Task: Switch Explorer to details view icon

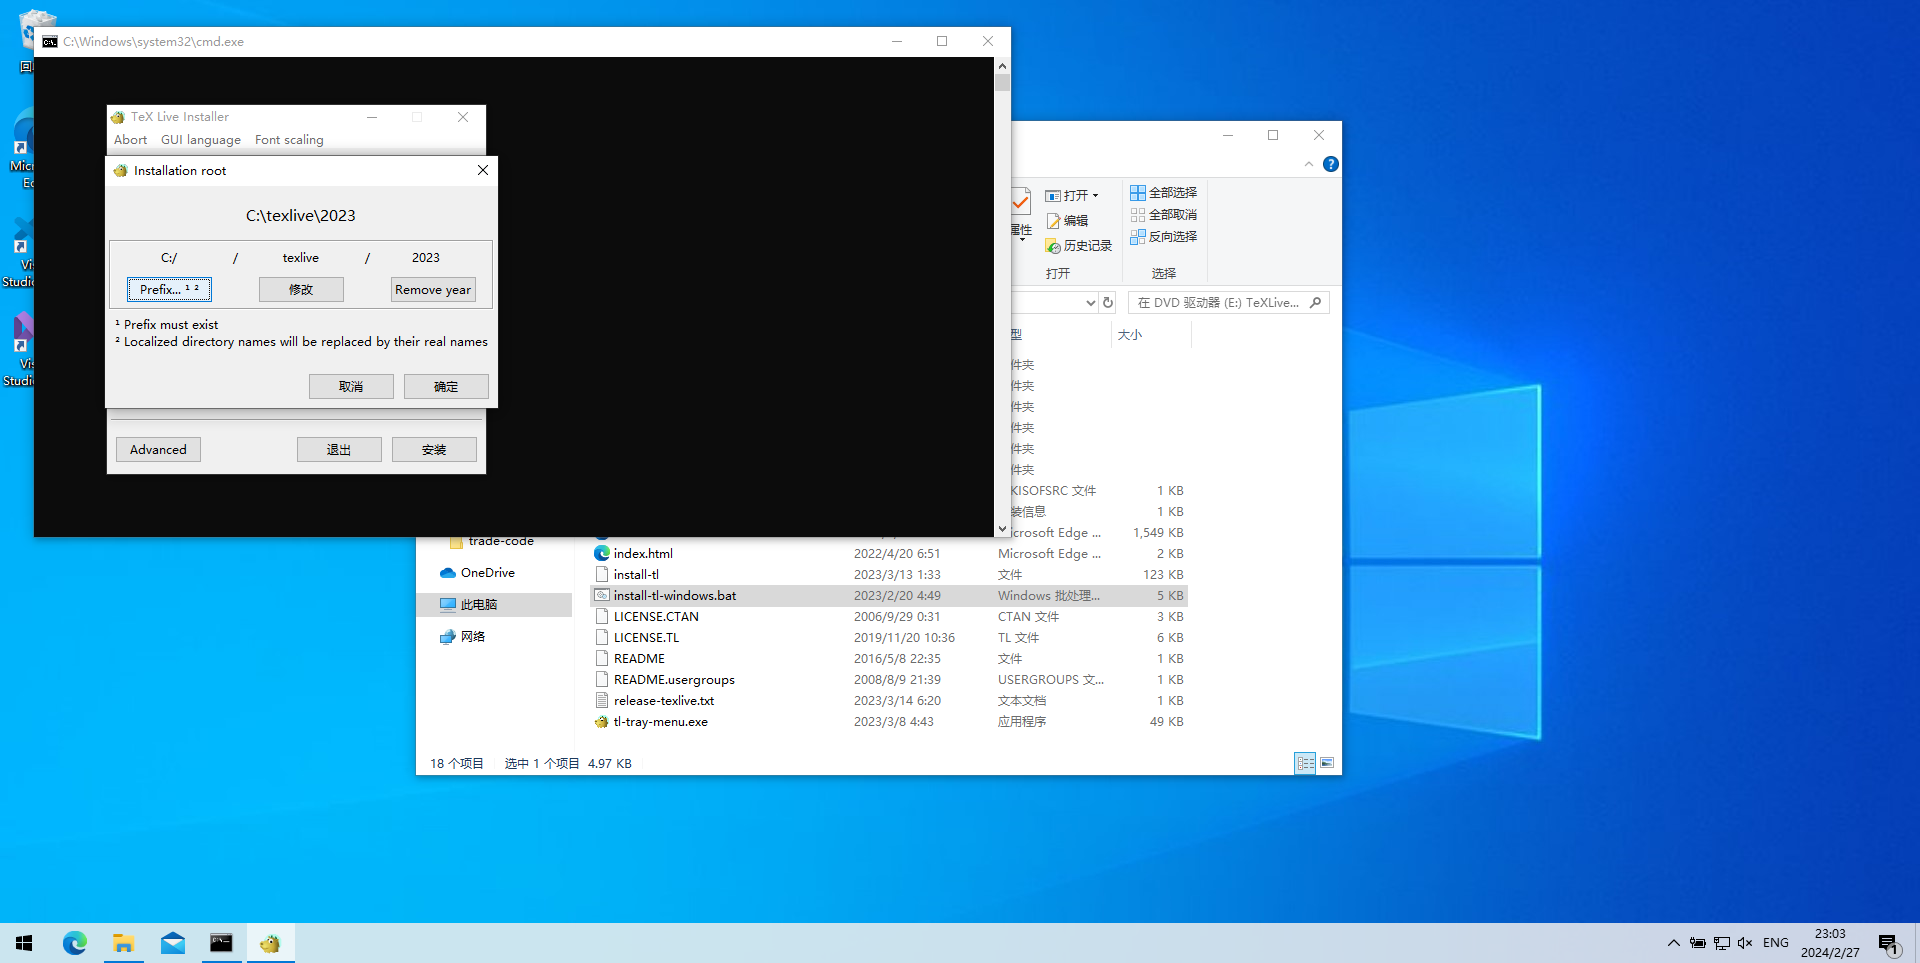Action: pos(1305,763)
